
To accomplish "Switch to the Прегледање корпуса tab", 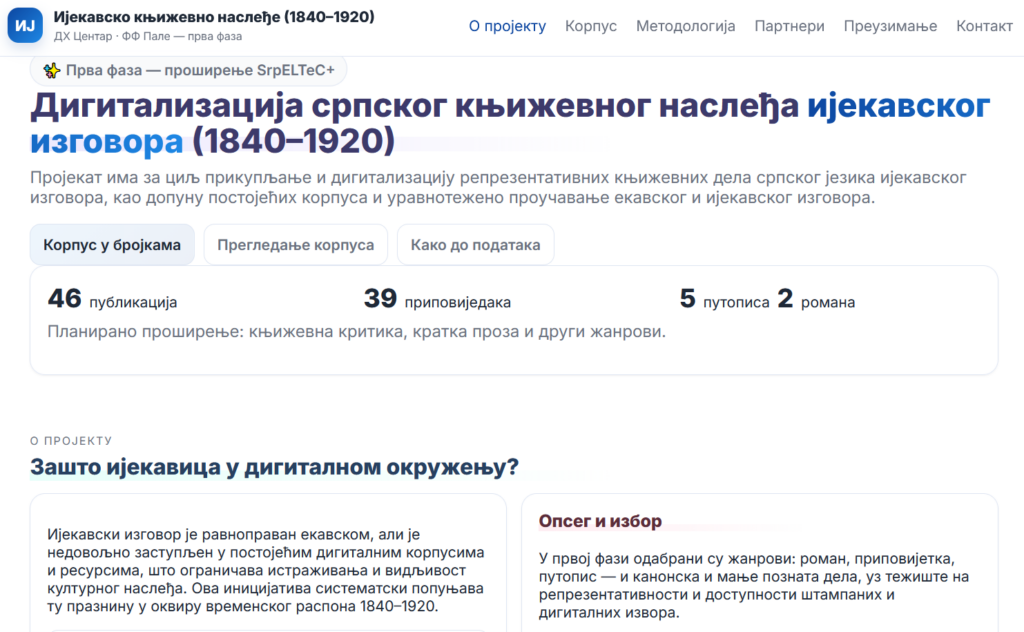I will [295, 245].
